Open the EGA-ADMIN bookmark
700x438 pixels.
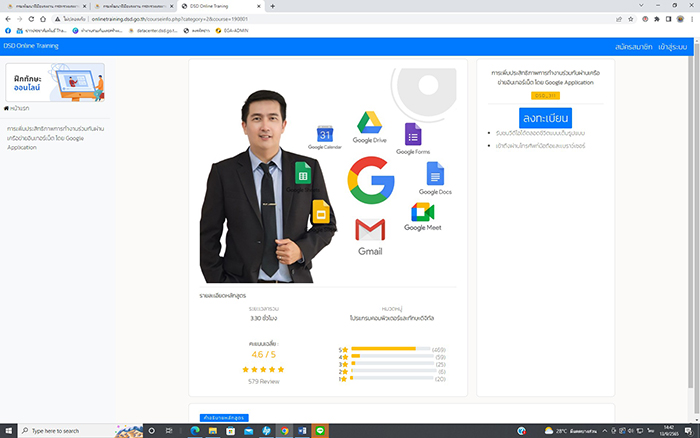point(232,31)
